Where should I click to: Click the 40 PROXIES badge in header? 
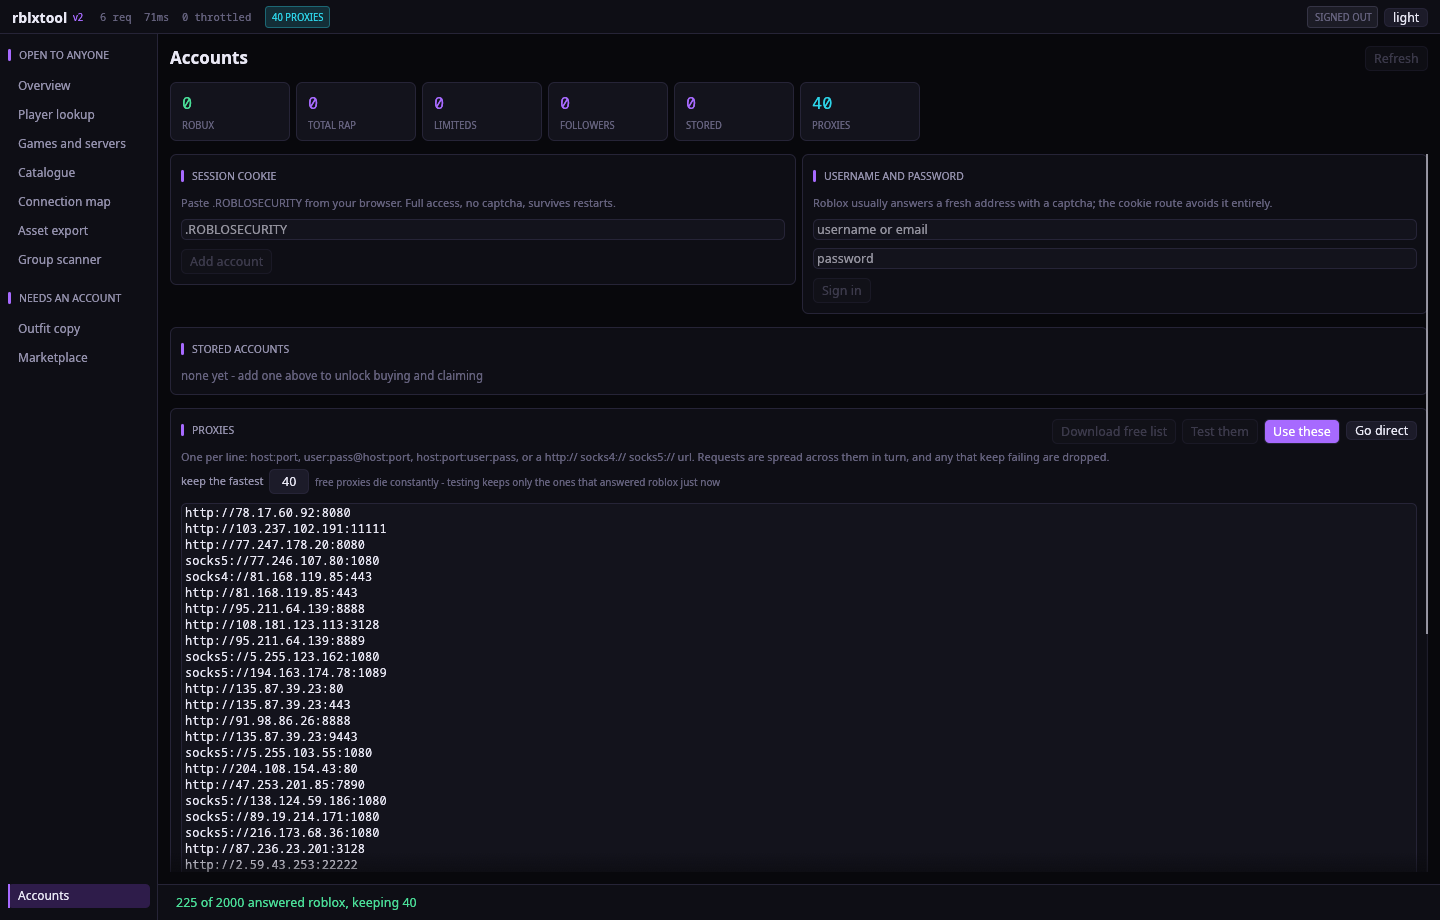tap(297, 17)
